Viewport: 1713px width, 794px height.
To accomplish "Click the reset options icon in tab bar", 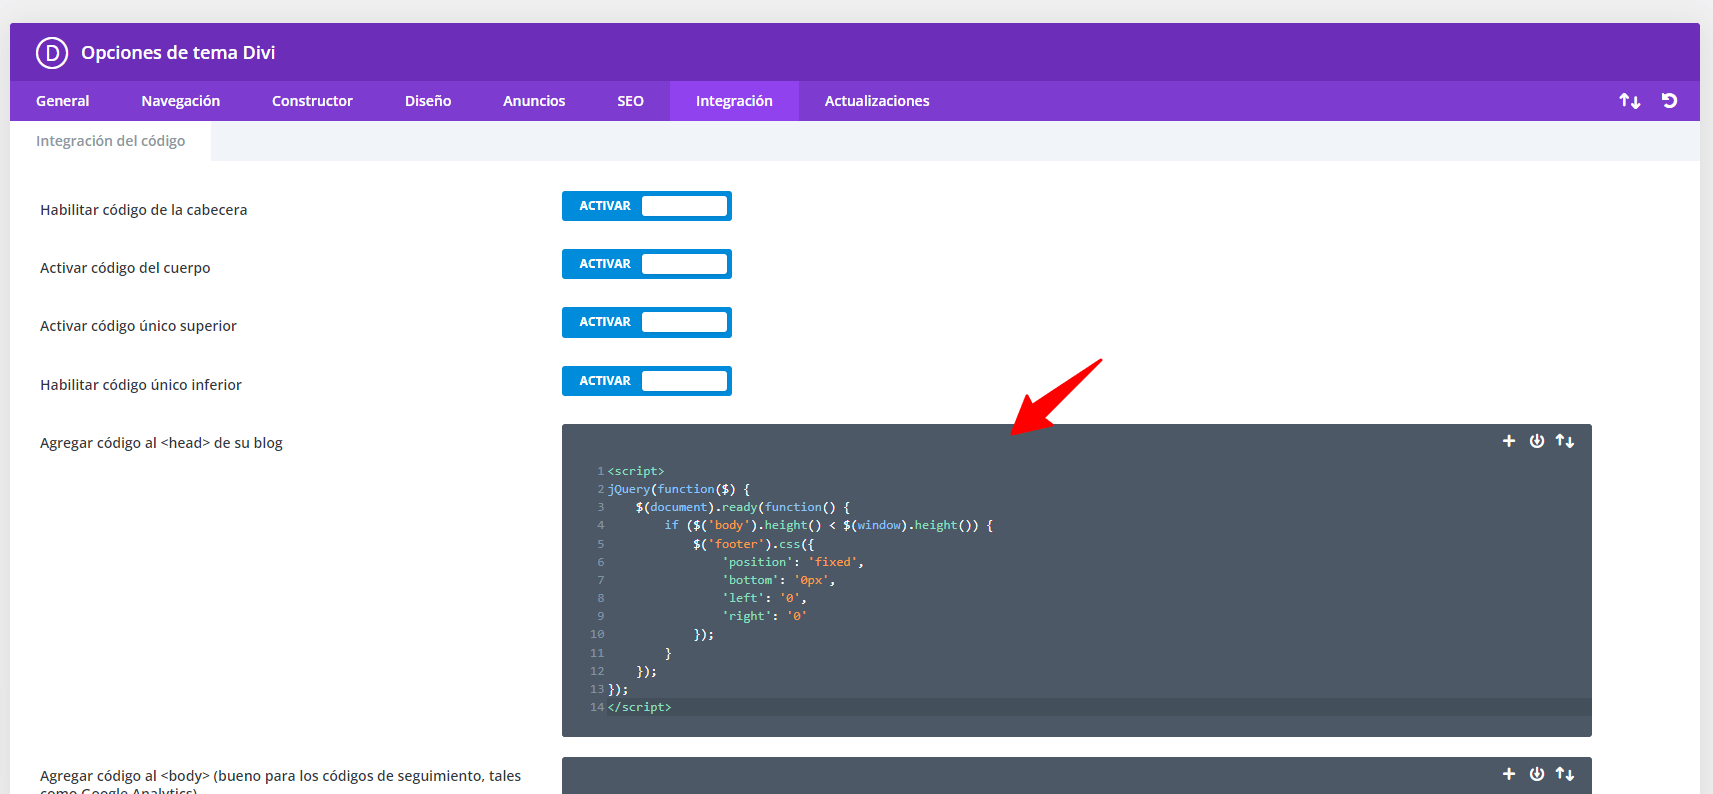I will click(1669, 100).
